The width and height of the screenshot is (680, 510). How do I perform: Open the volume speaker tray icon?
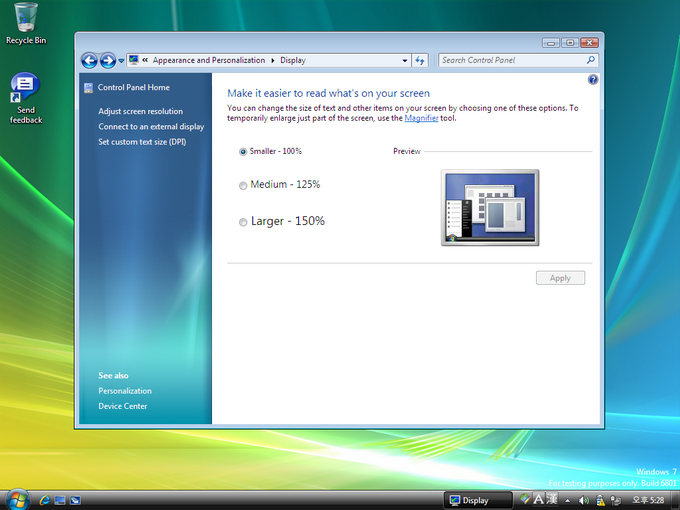(584, 501)
